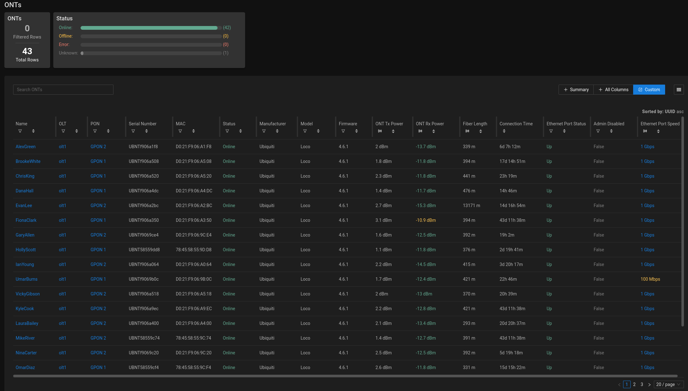Open Ethernet Port Speed range filter

pyautogui.click(x=645, y=131)
